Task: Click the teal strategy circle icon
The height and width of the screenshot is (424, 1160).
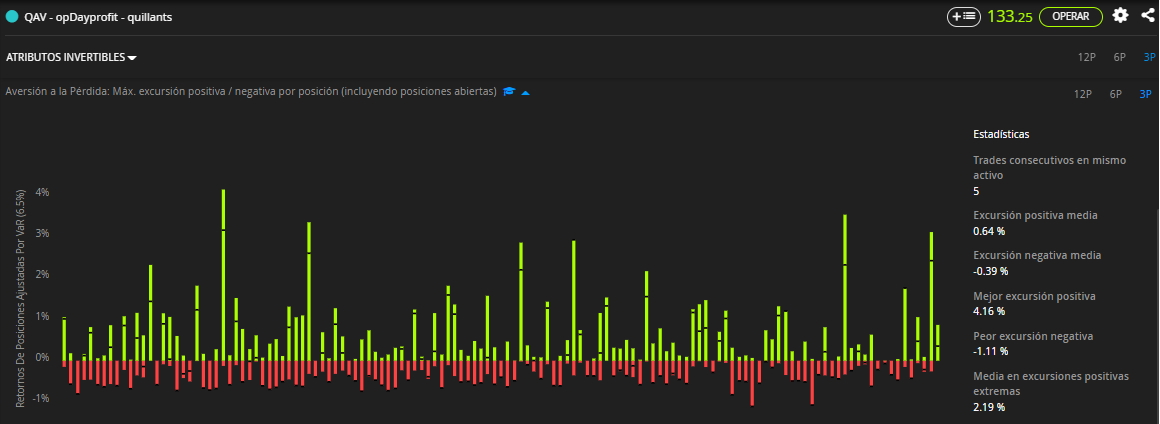Action: [x=12, y=16]
